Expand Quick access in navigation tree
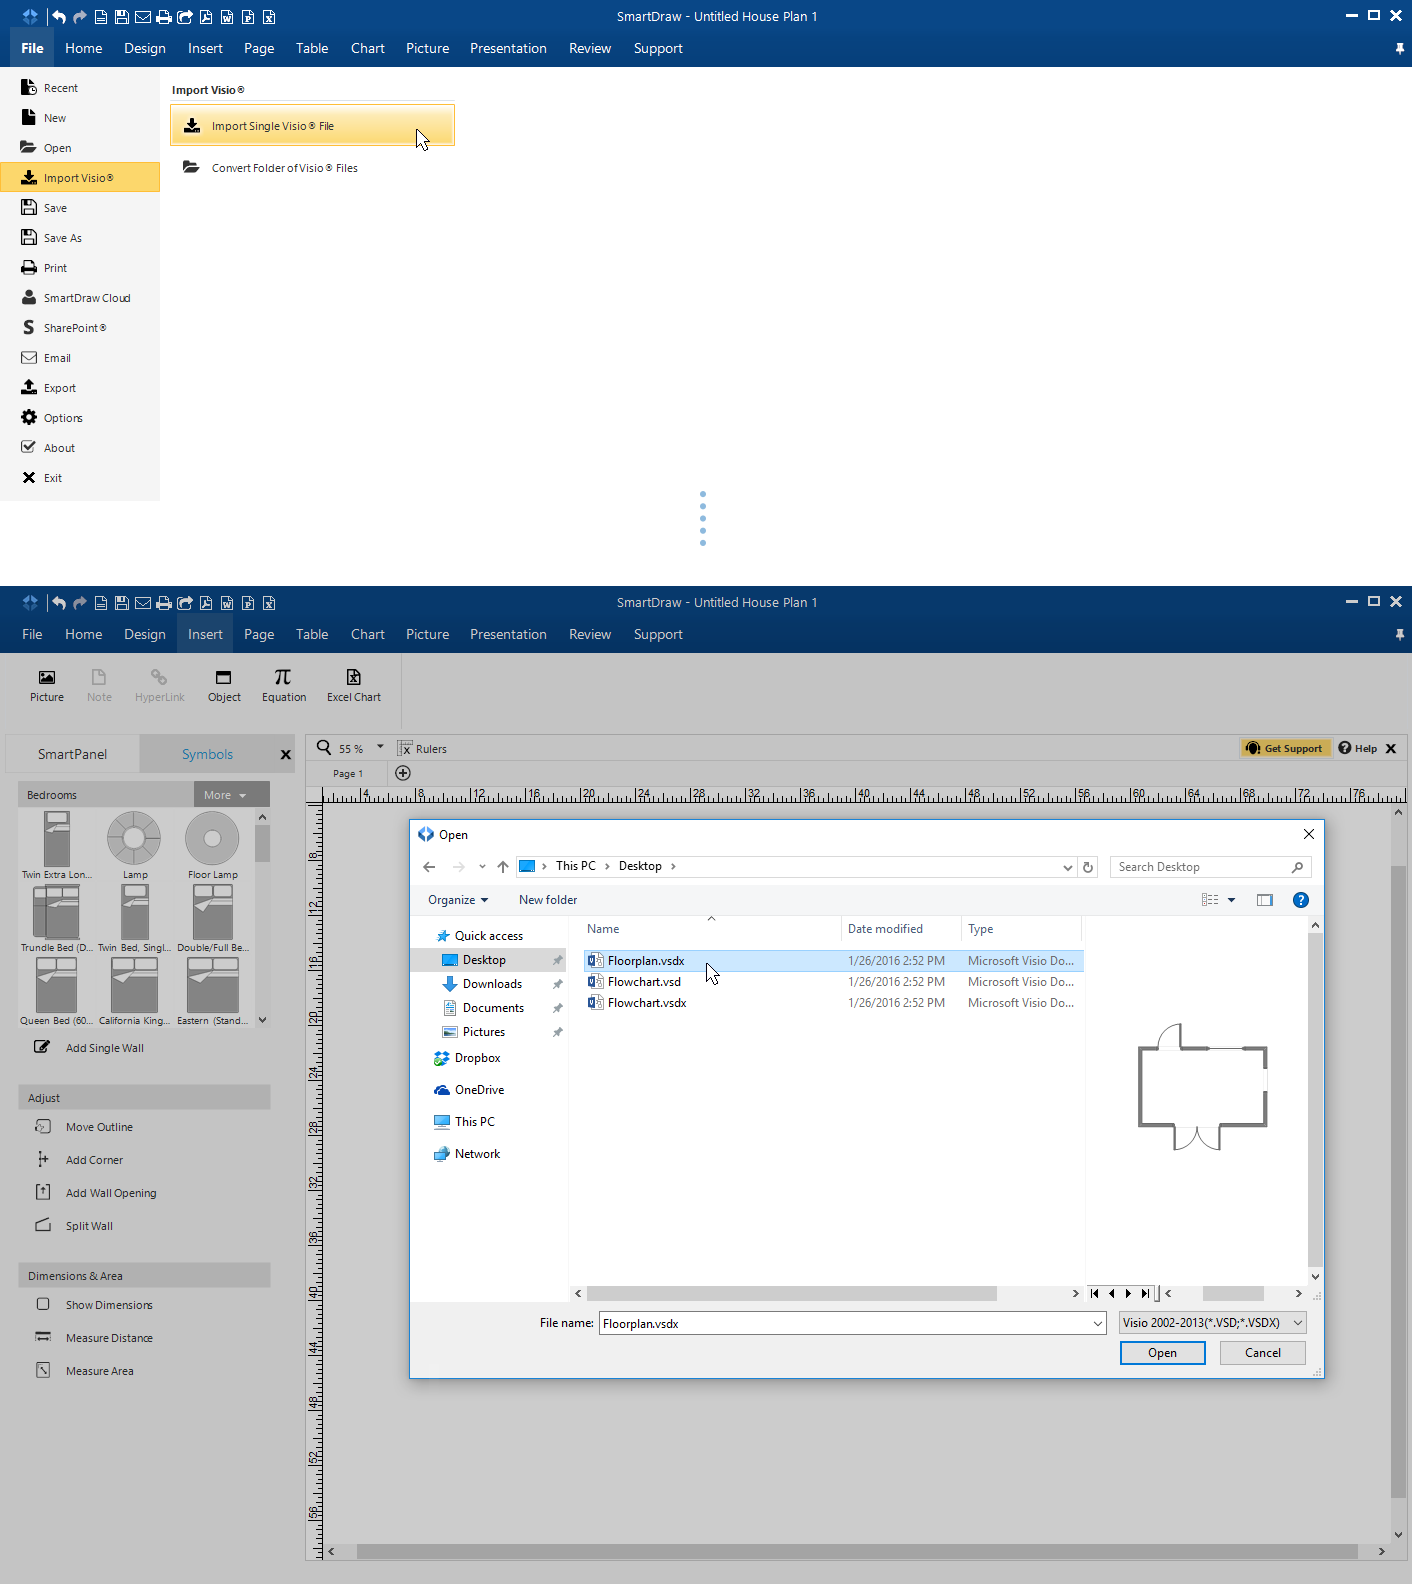The height and width of the screenshot is (1584, 1412). [480, 936]
